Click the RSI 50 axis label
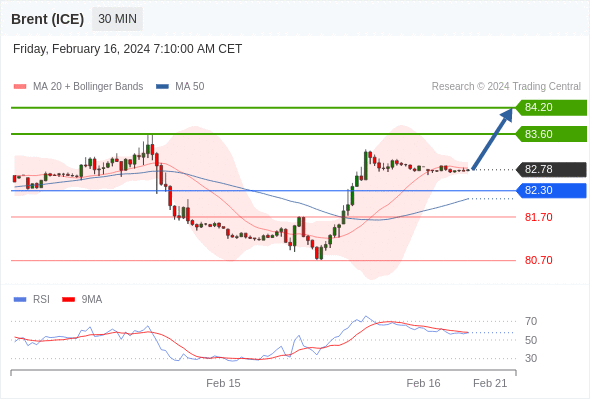 click(x=531, y=340)
